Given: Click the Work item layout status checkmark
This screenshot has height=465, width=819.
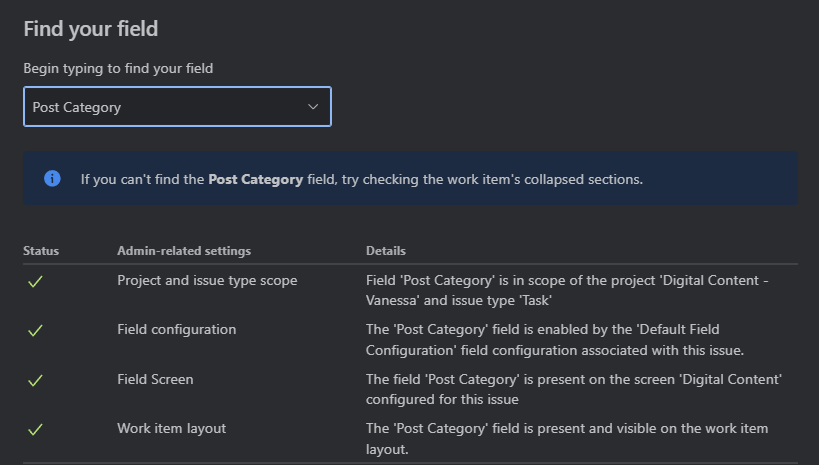Looking at the screenshot, I should pyautogui.click(x=35, y=429).
